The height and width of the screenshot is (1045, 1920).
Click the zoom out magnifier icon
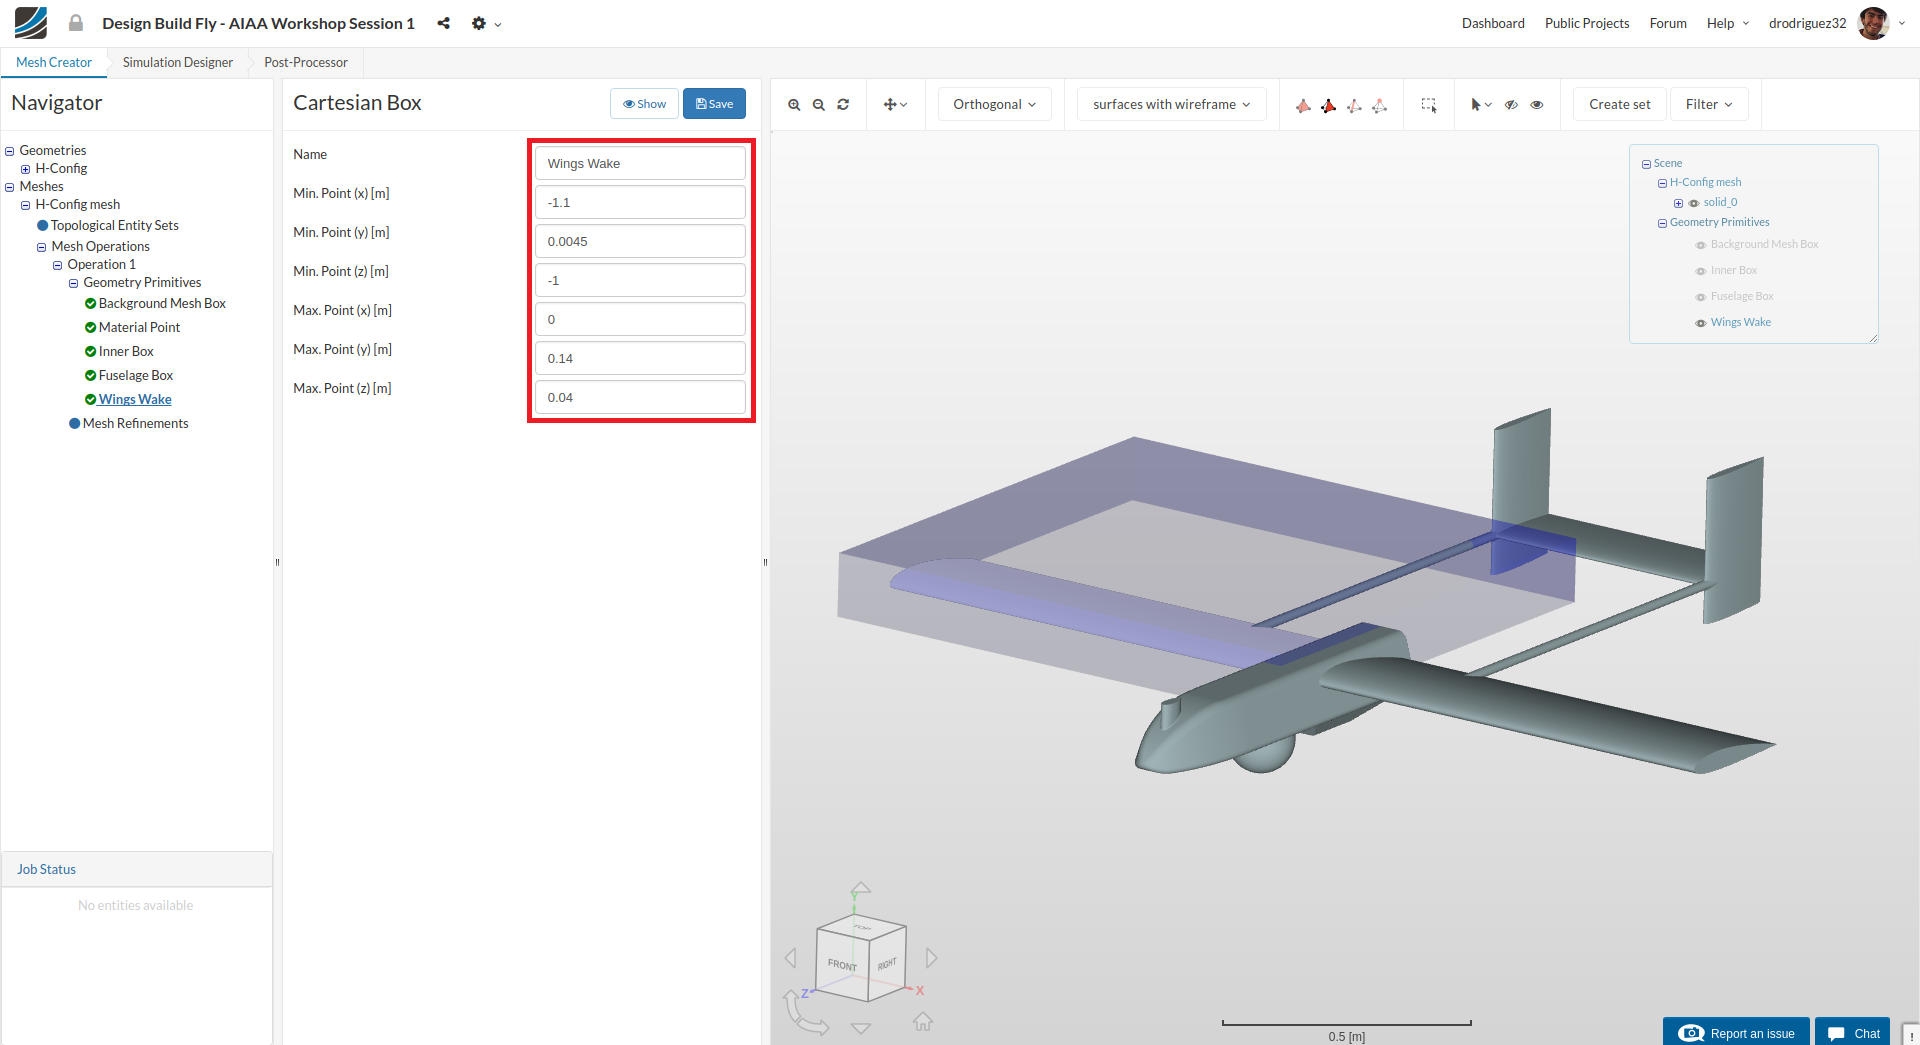click(x=819, y=105)
